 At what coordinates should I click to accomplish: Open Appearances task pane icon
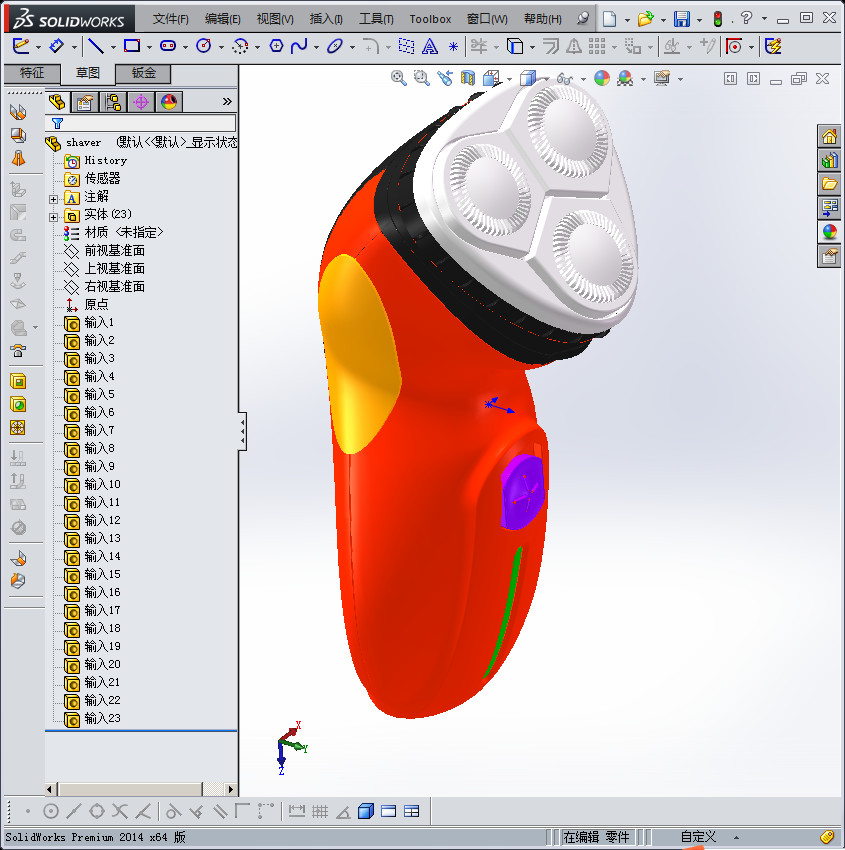pyautogui.click(x=829, y=232)
